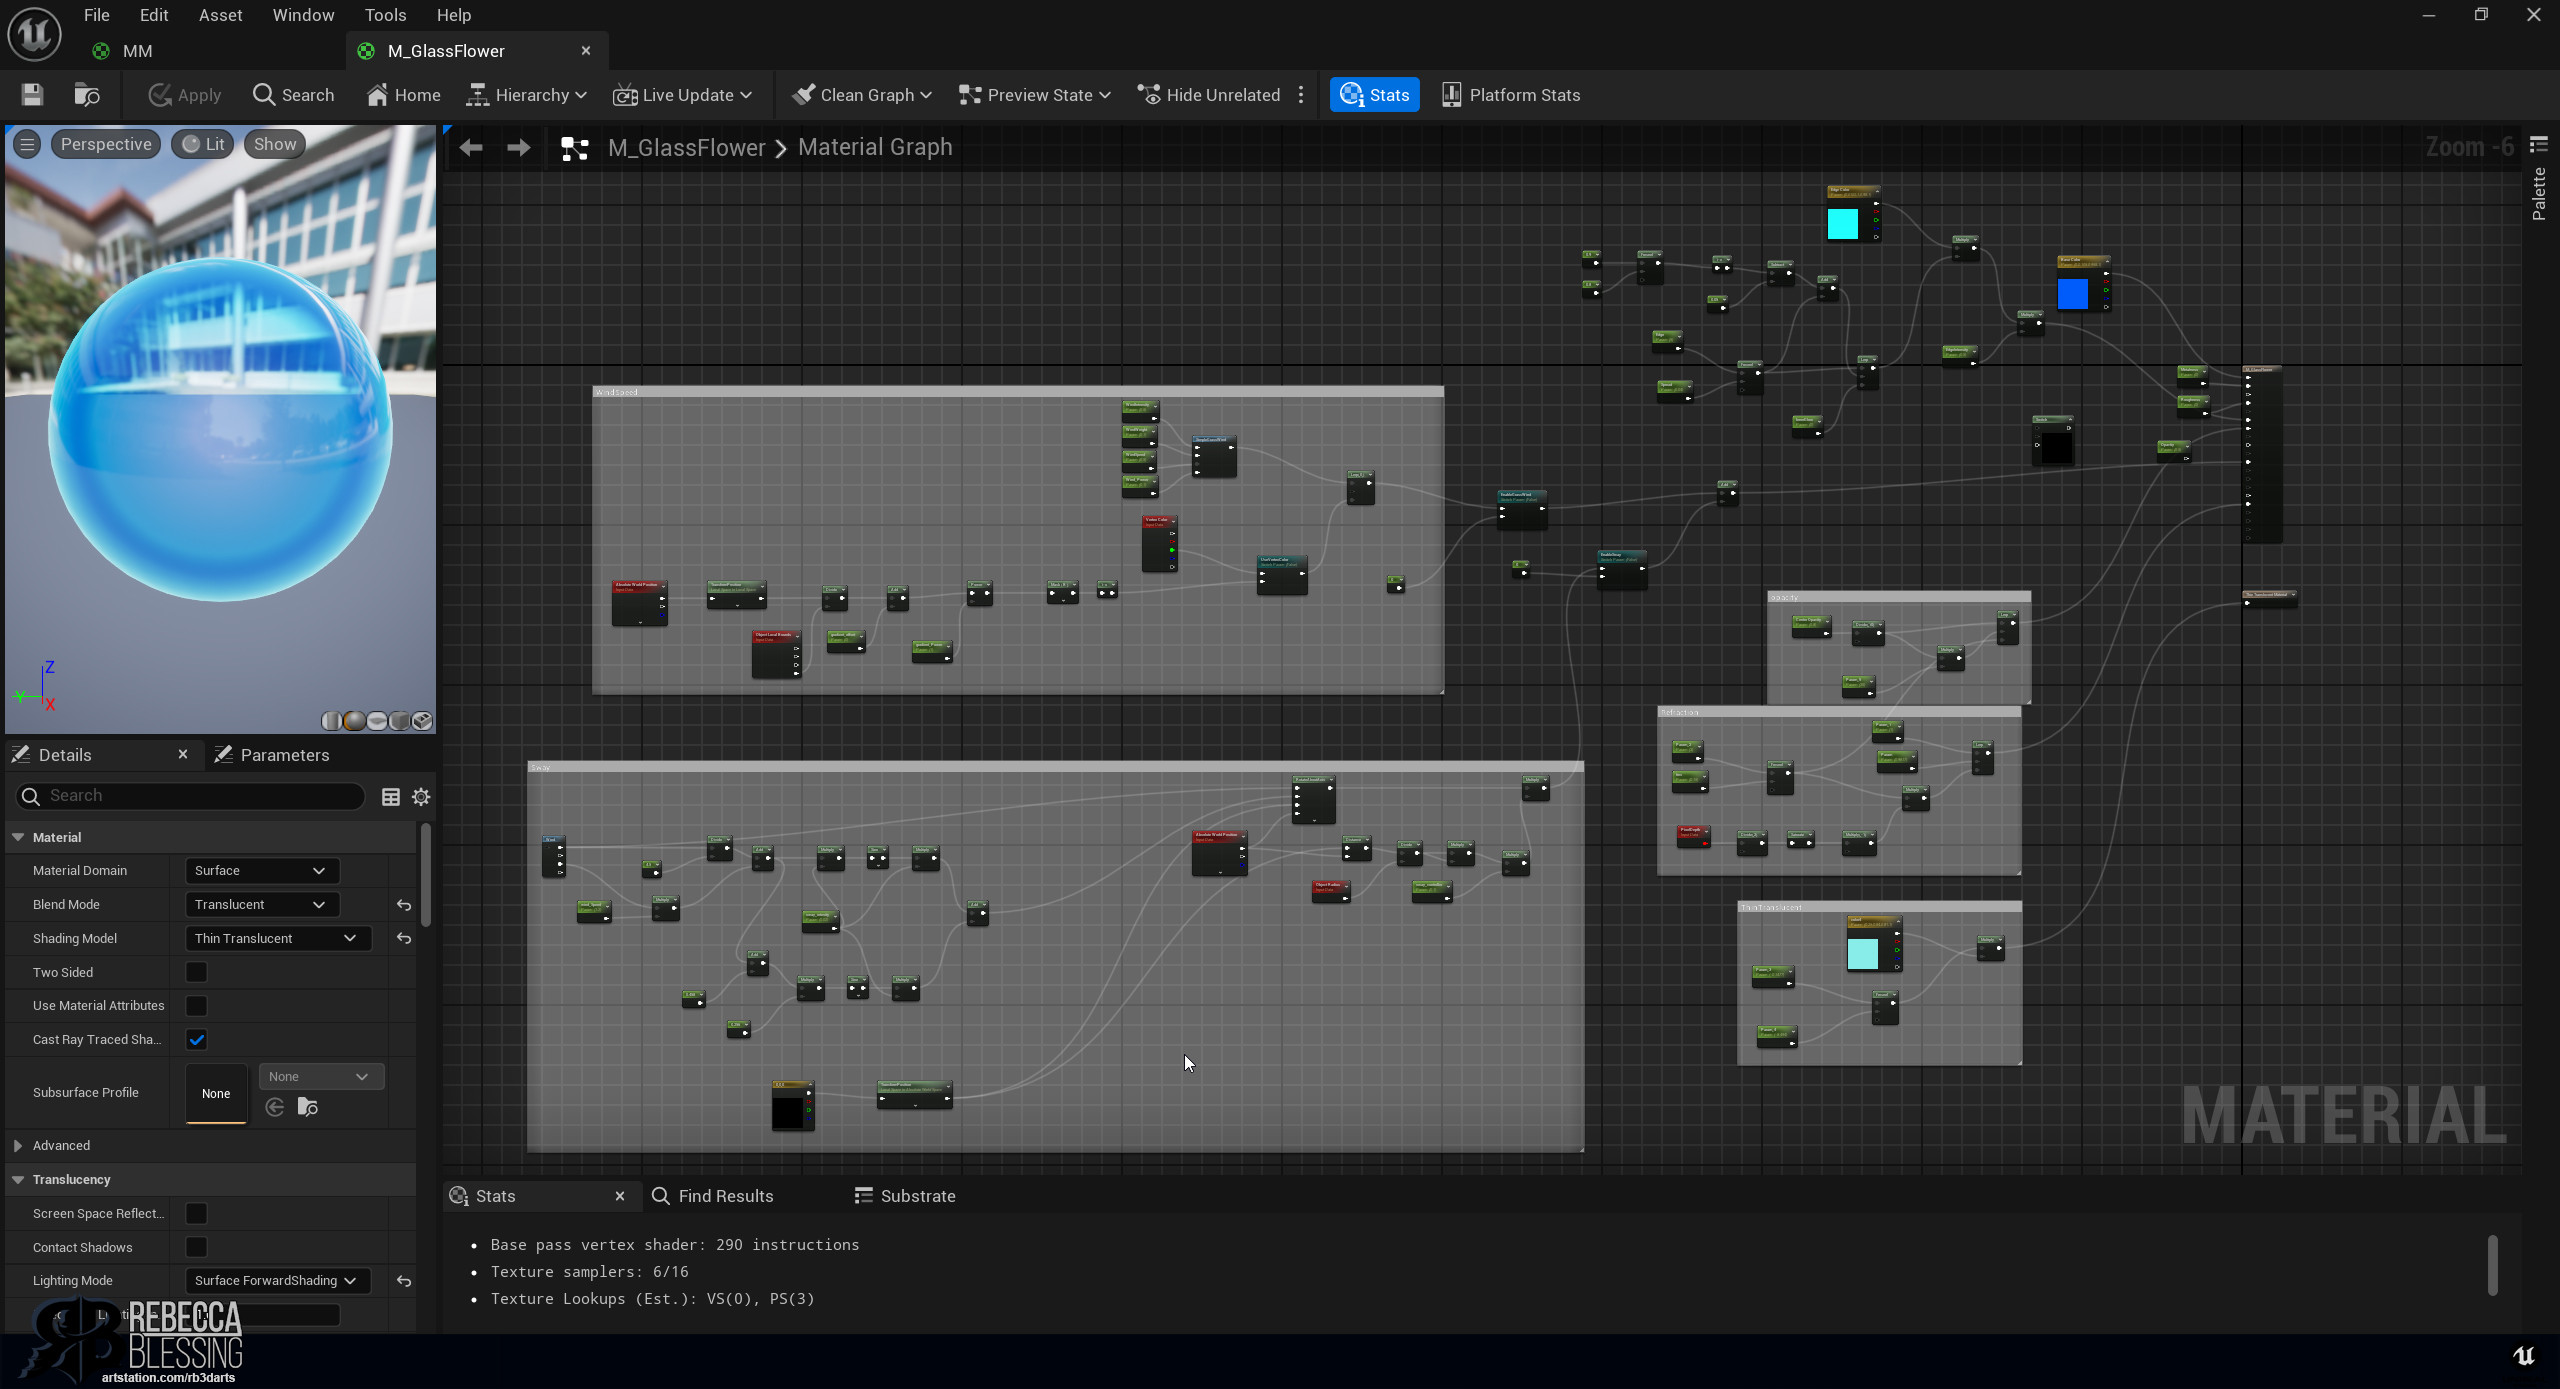Open the Window menu

point(303,15)
